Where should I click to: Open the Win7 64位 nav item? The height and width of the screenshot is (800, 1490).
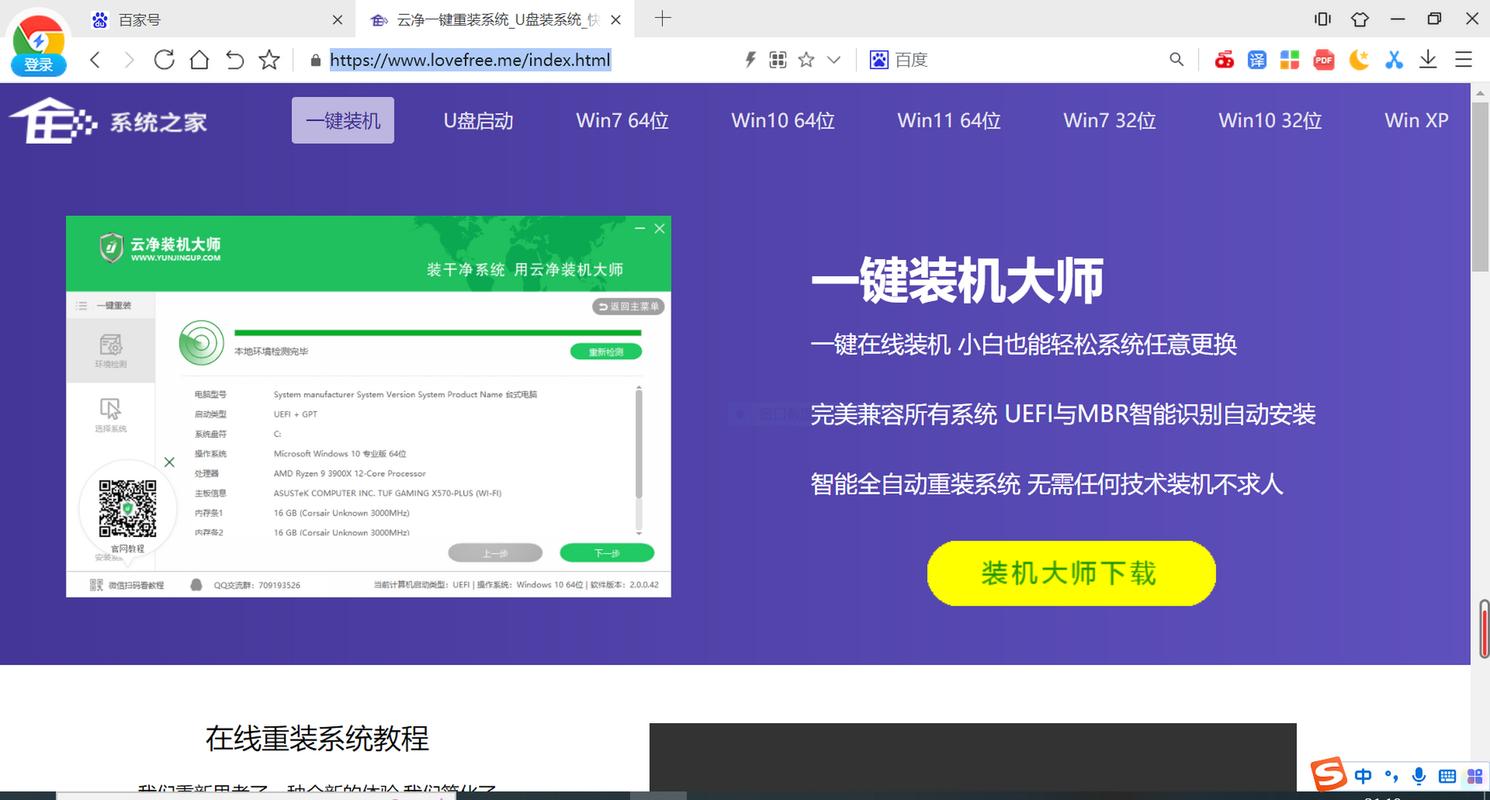pos(622,120)
